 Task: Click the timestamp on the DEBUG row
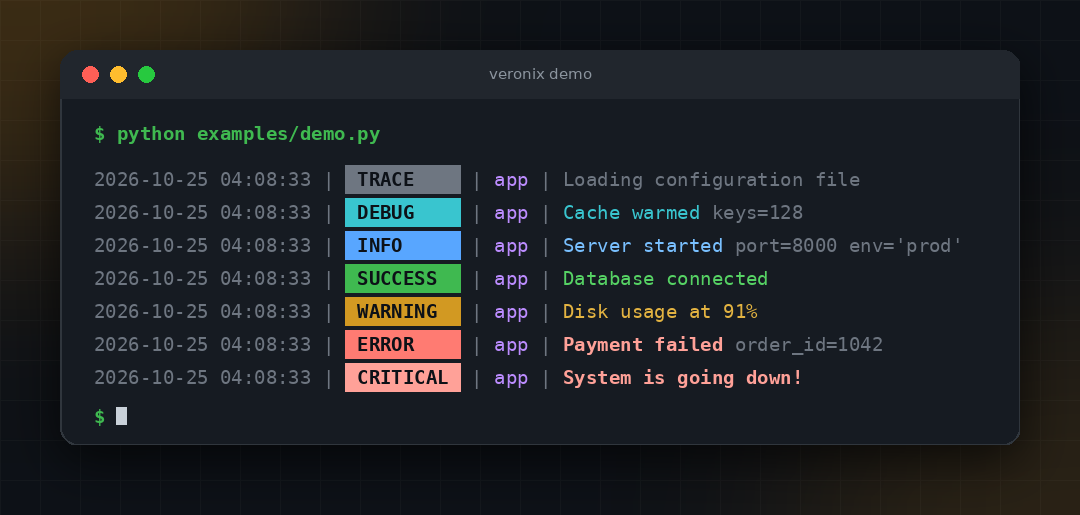[202, 213]
